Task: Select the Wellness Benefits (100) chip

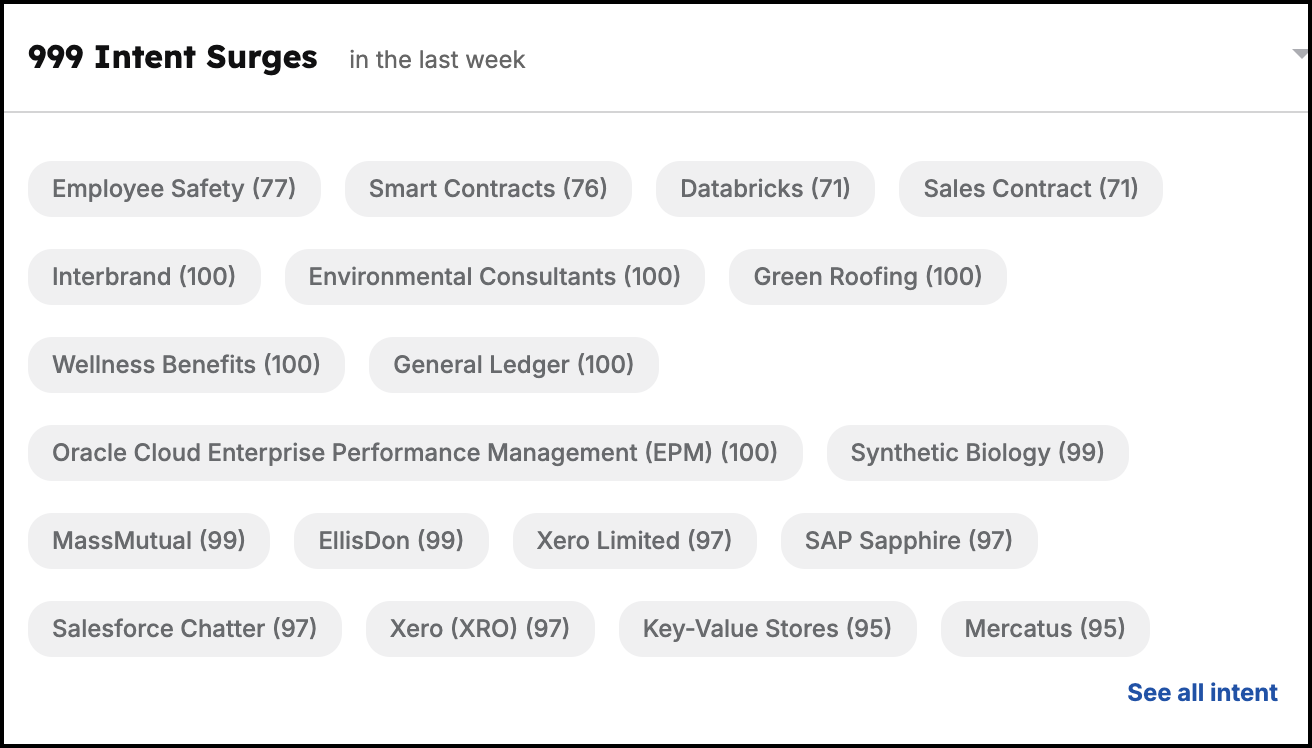Action: coord(186,365)
